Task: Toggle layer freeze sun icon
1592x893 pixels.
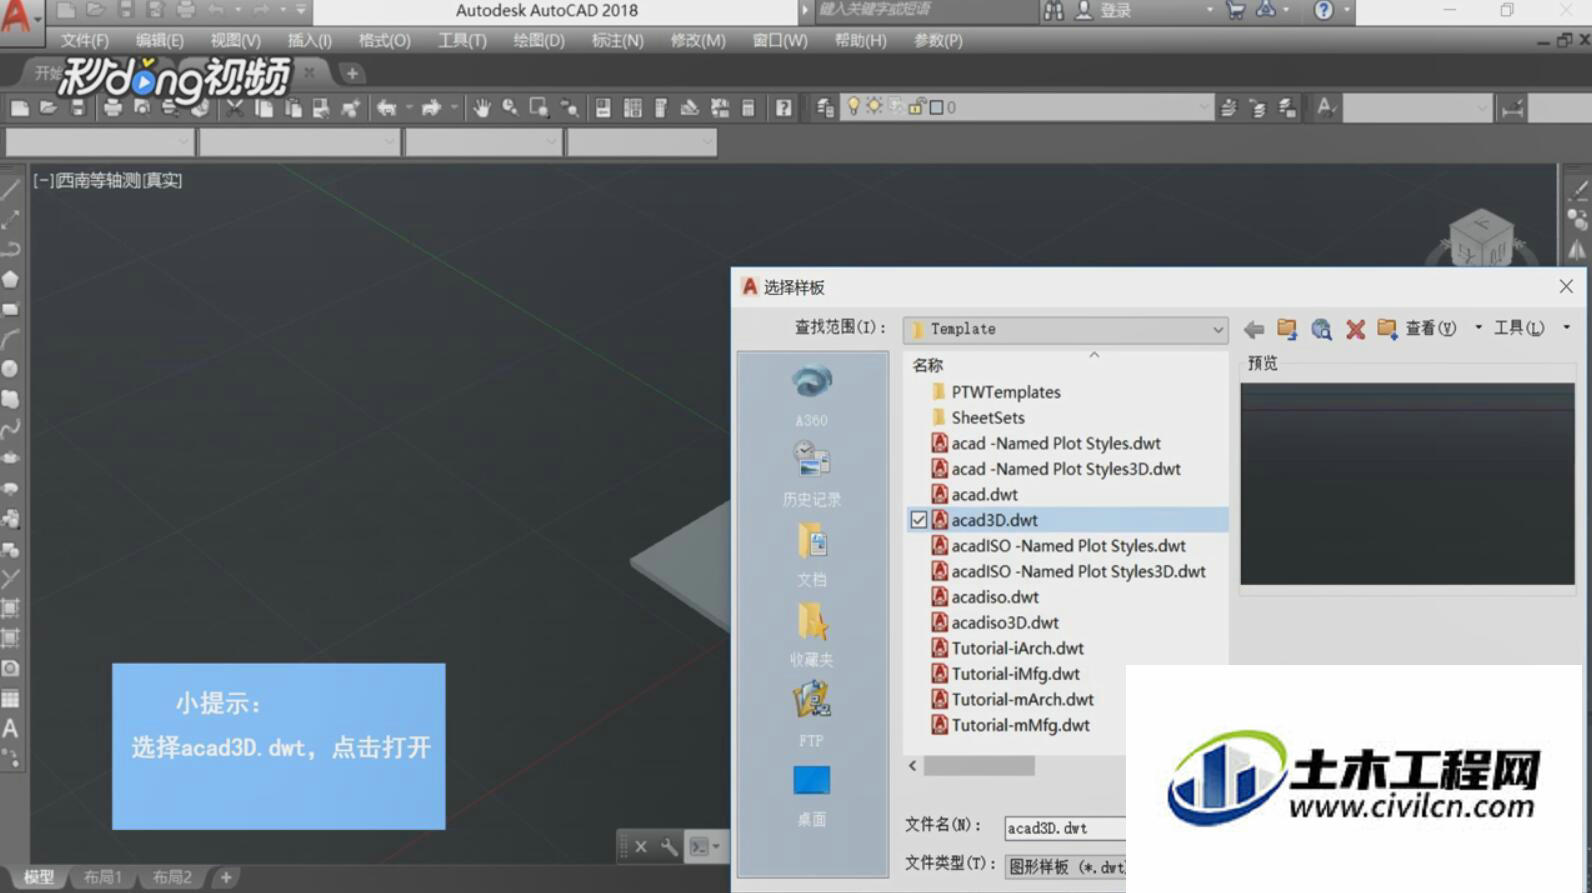Action: point(874,106)
